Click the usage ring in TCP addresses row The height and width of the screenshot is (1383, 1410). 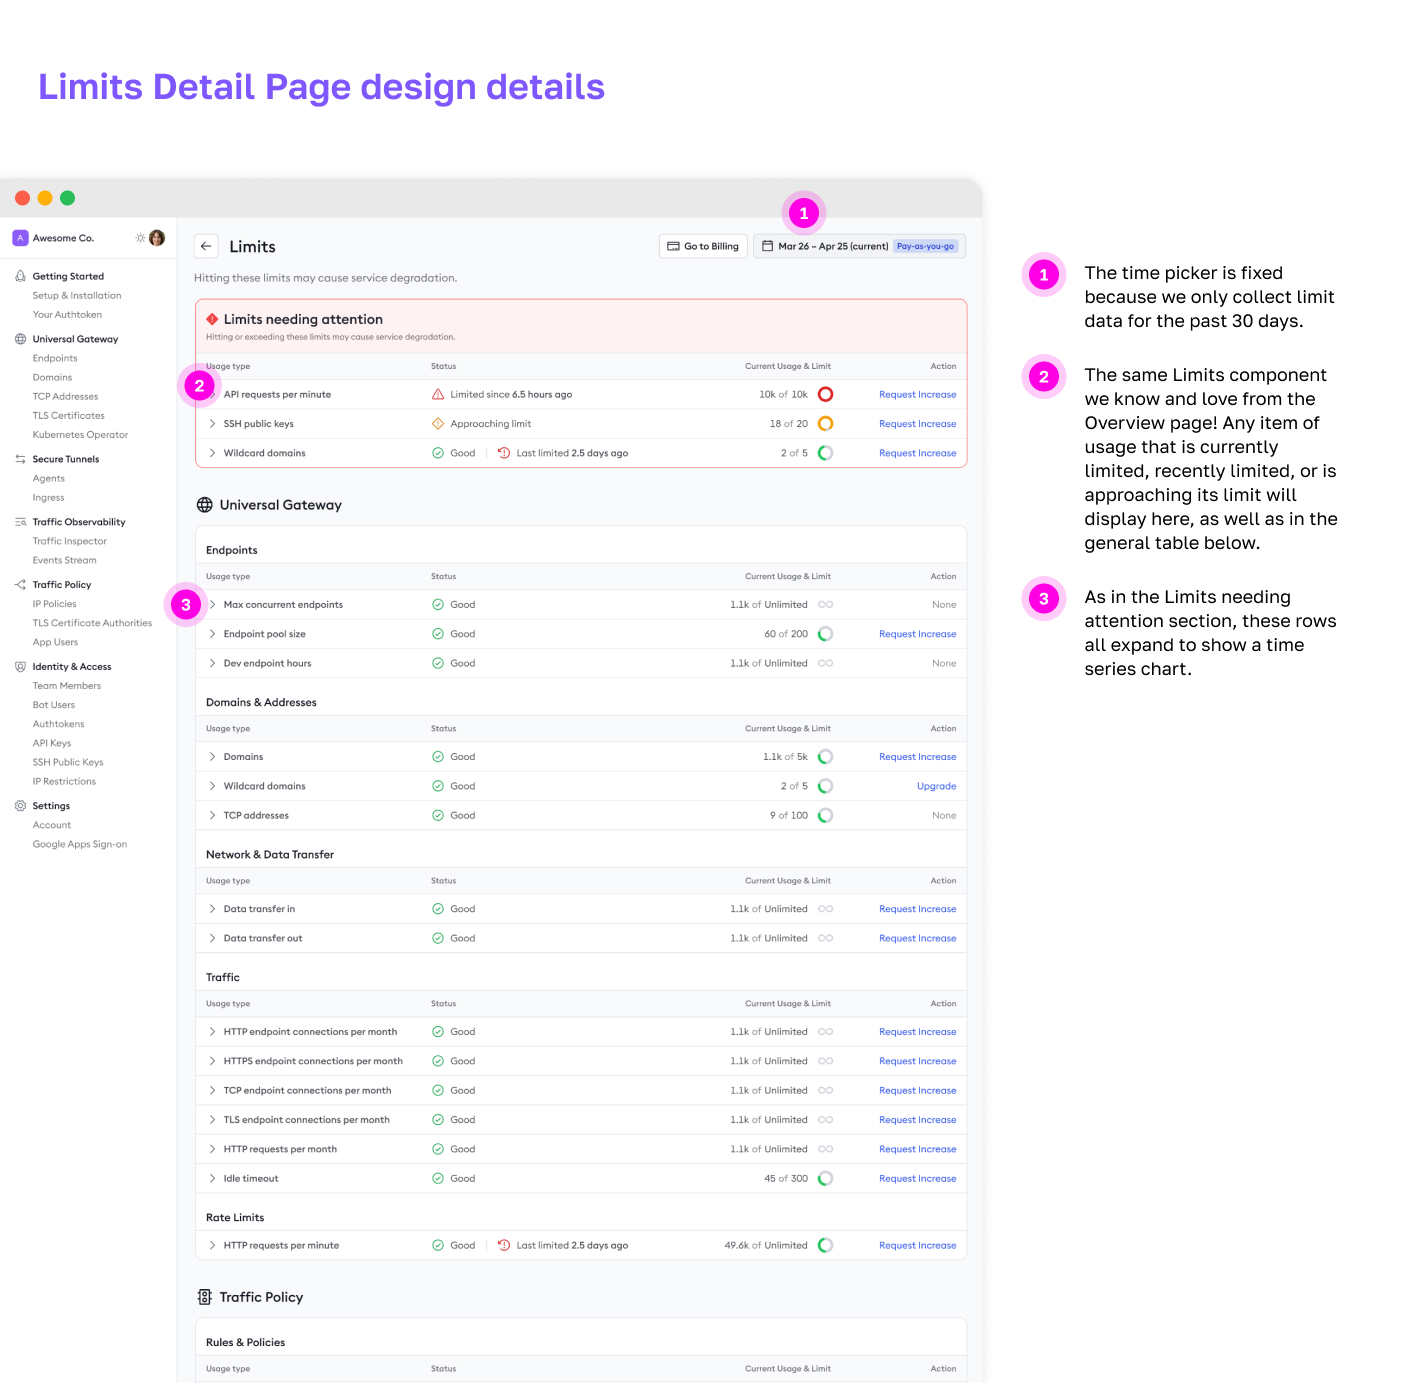(x=826, y=816)
